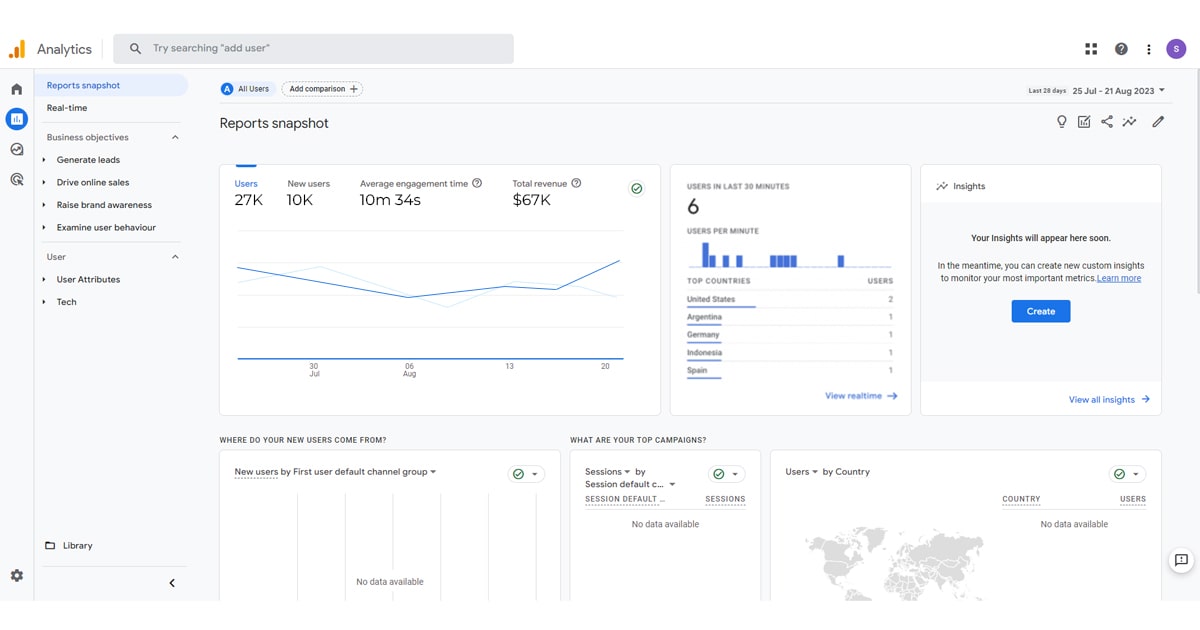Expand the Generate leads tree item
Screen dimensions: 1200x630
pyautogui.click(x=88, y=160)
